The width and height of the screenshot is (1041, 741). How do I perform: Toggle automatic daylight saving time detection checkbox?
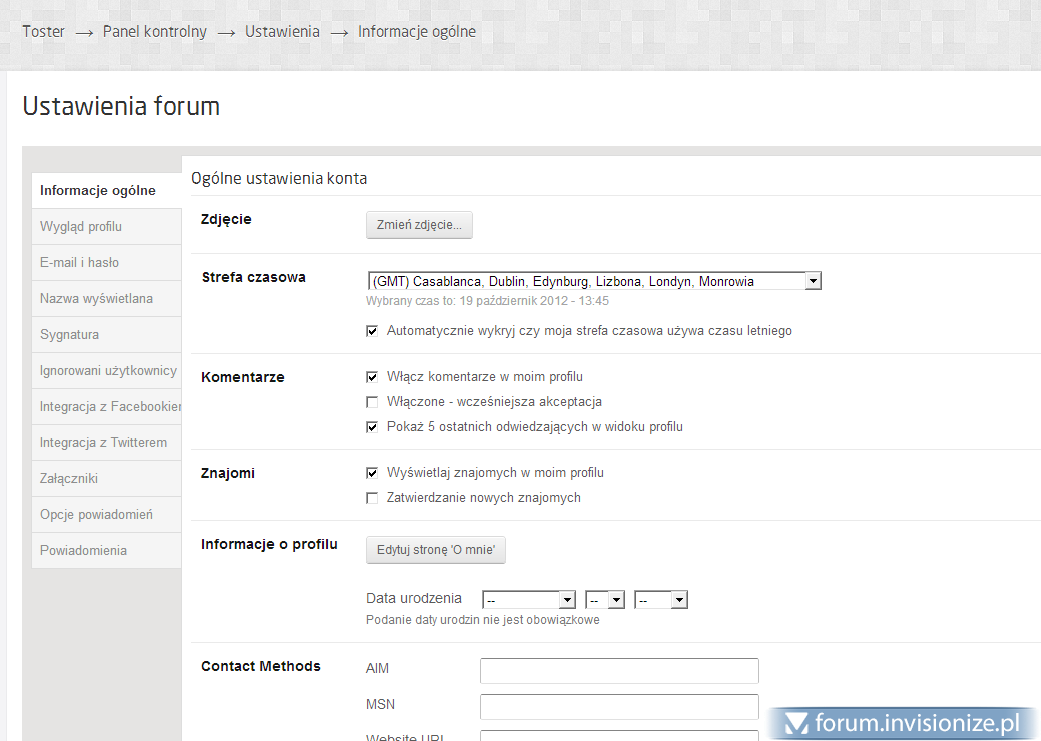click(373, 331)
